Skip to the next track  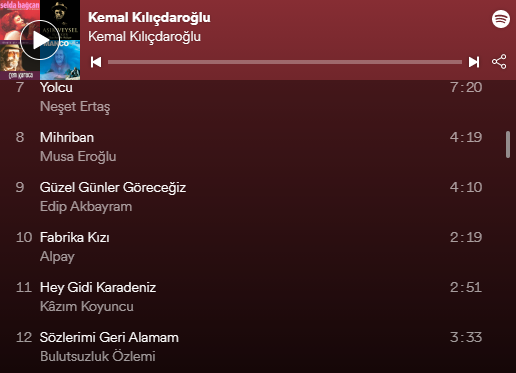[x=474, y=62]
